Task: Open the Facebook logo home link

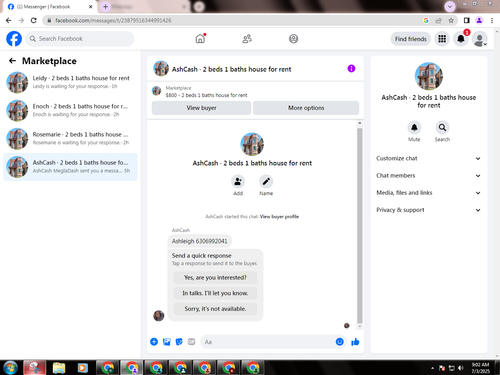Action: [14, 39]
